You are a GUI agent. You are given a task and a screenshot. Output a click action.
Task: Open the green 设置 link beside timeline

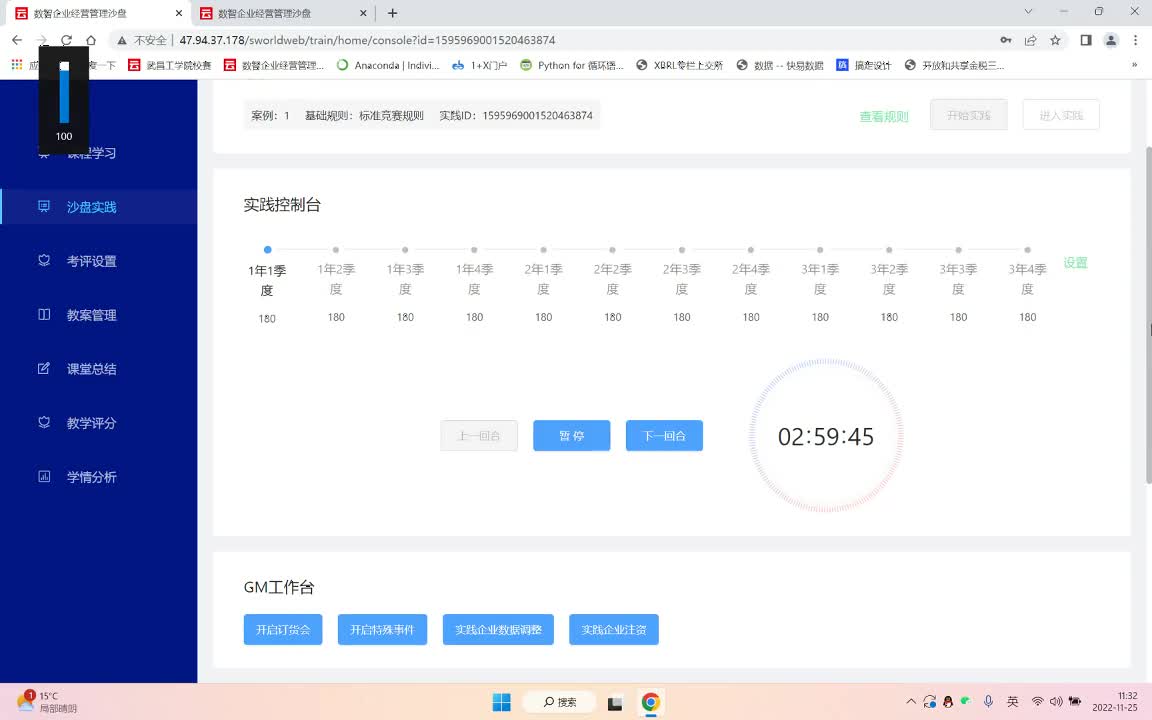[x=1075, y=262]
